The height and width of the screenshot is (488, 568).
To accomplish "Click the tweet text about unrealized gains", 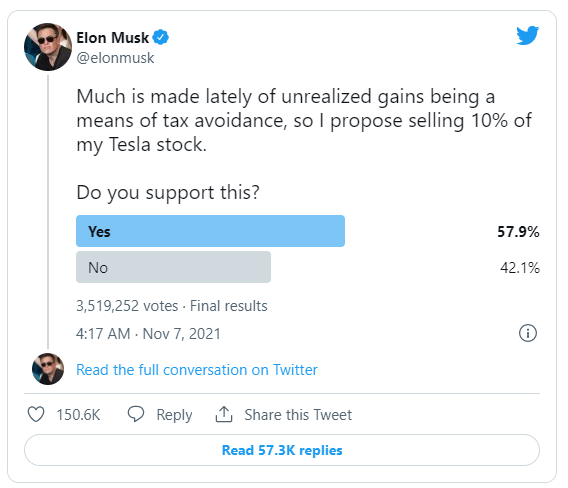I will click(x=304, y=121).
